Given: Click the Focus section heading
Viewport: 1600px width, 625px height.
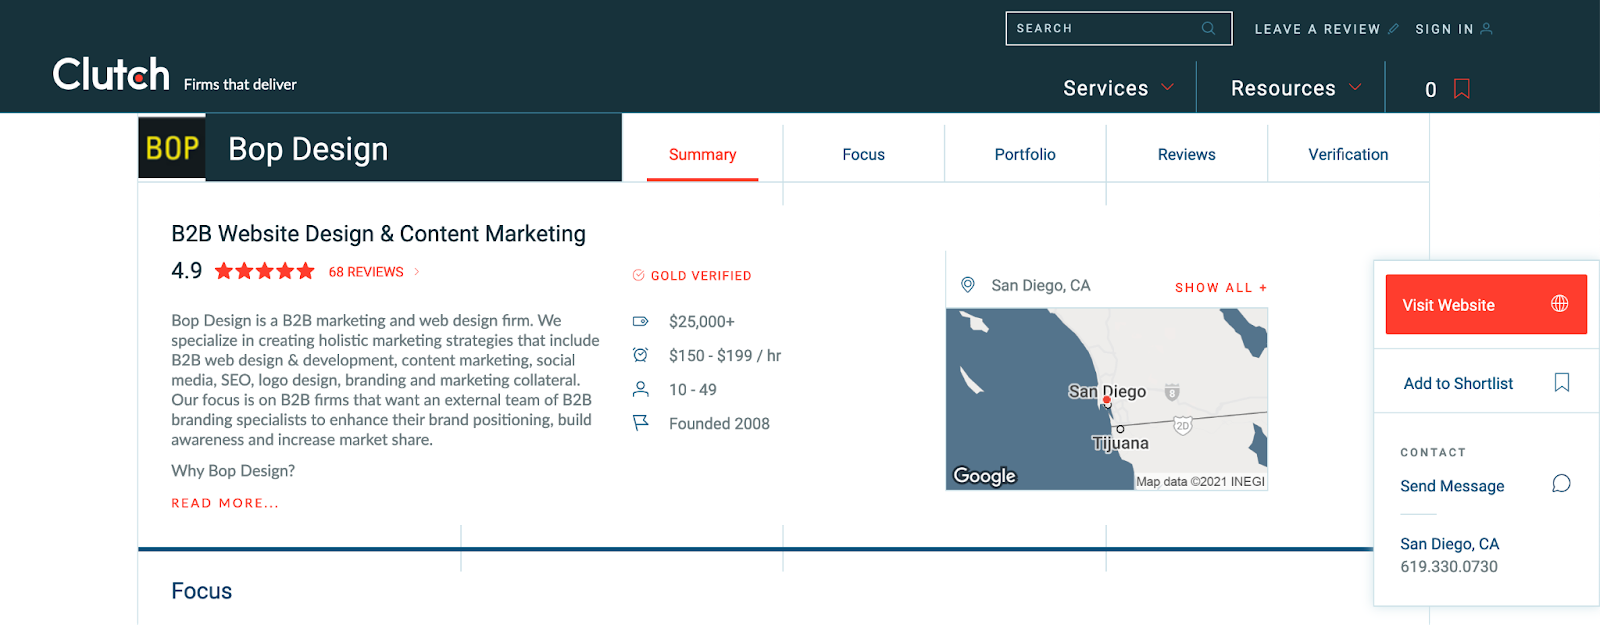Looking at the screenshot, I should coord(201,591).
